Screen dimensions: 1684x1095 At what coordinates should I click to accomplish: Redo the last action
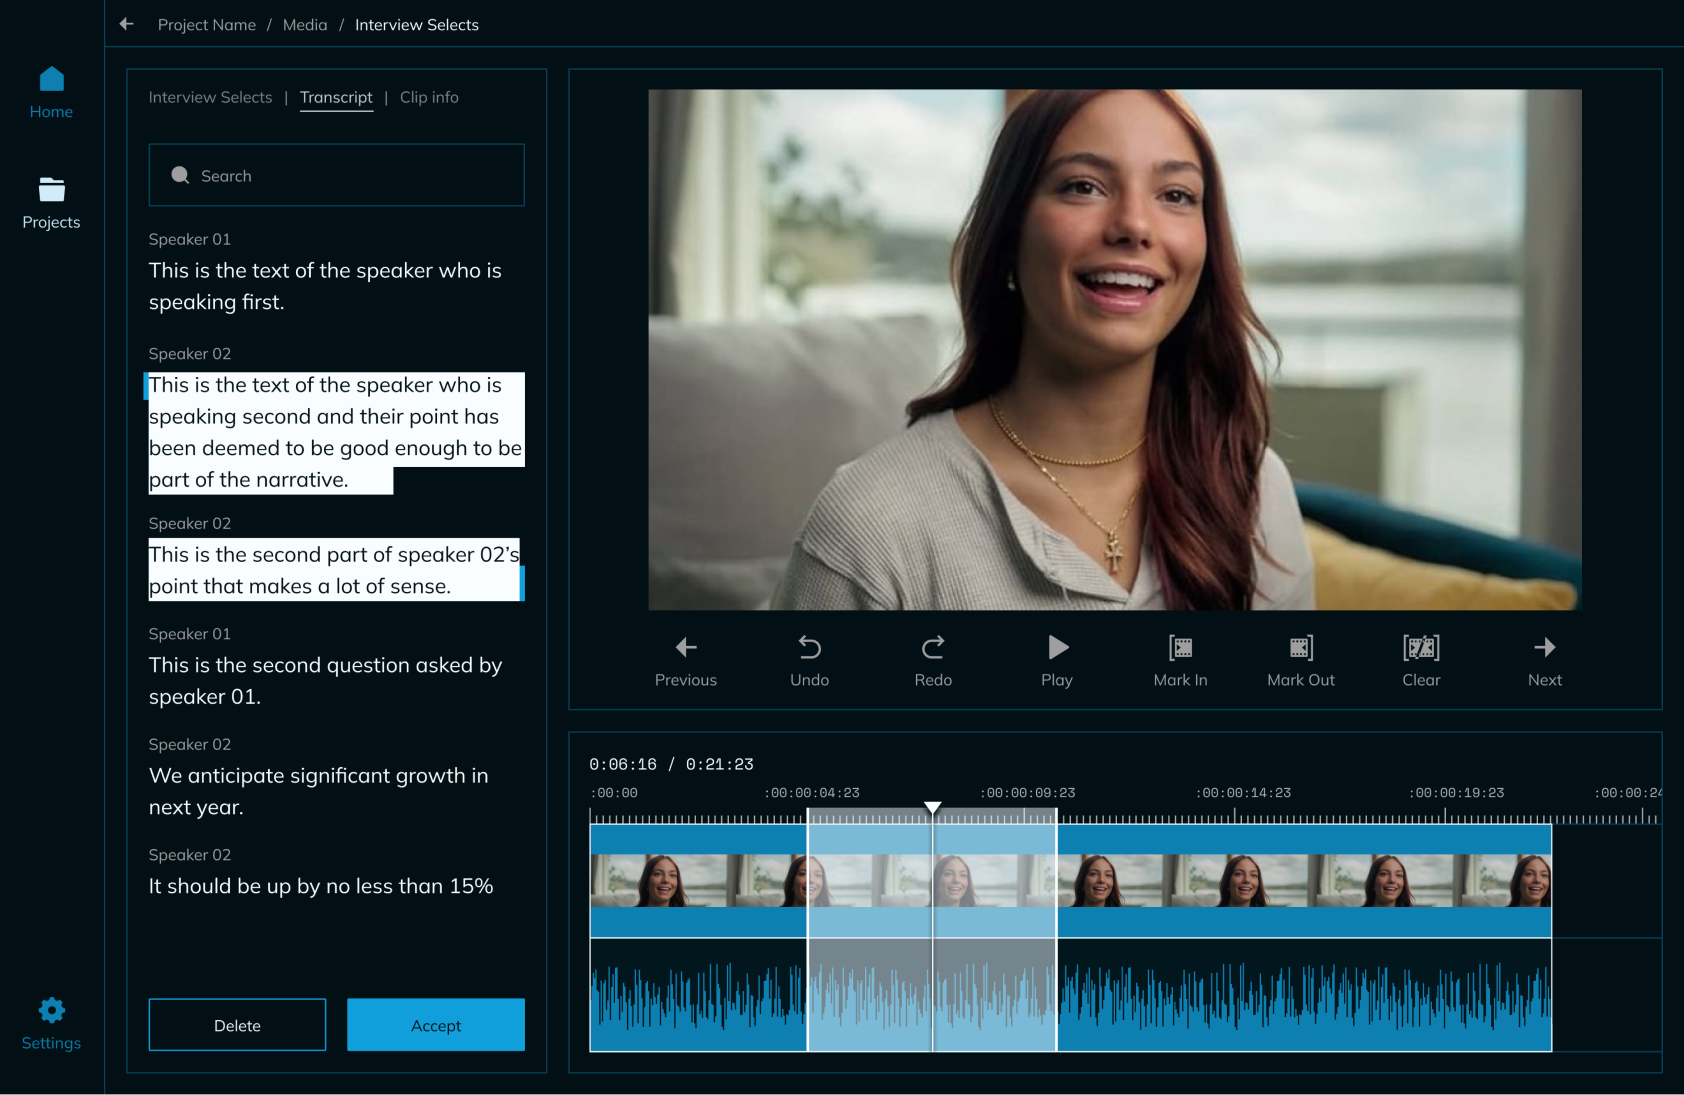pyautogui.click(x=932, y=648)
